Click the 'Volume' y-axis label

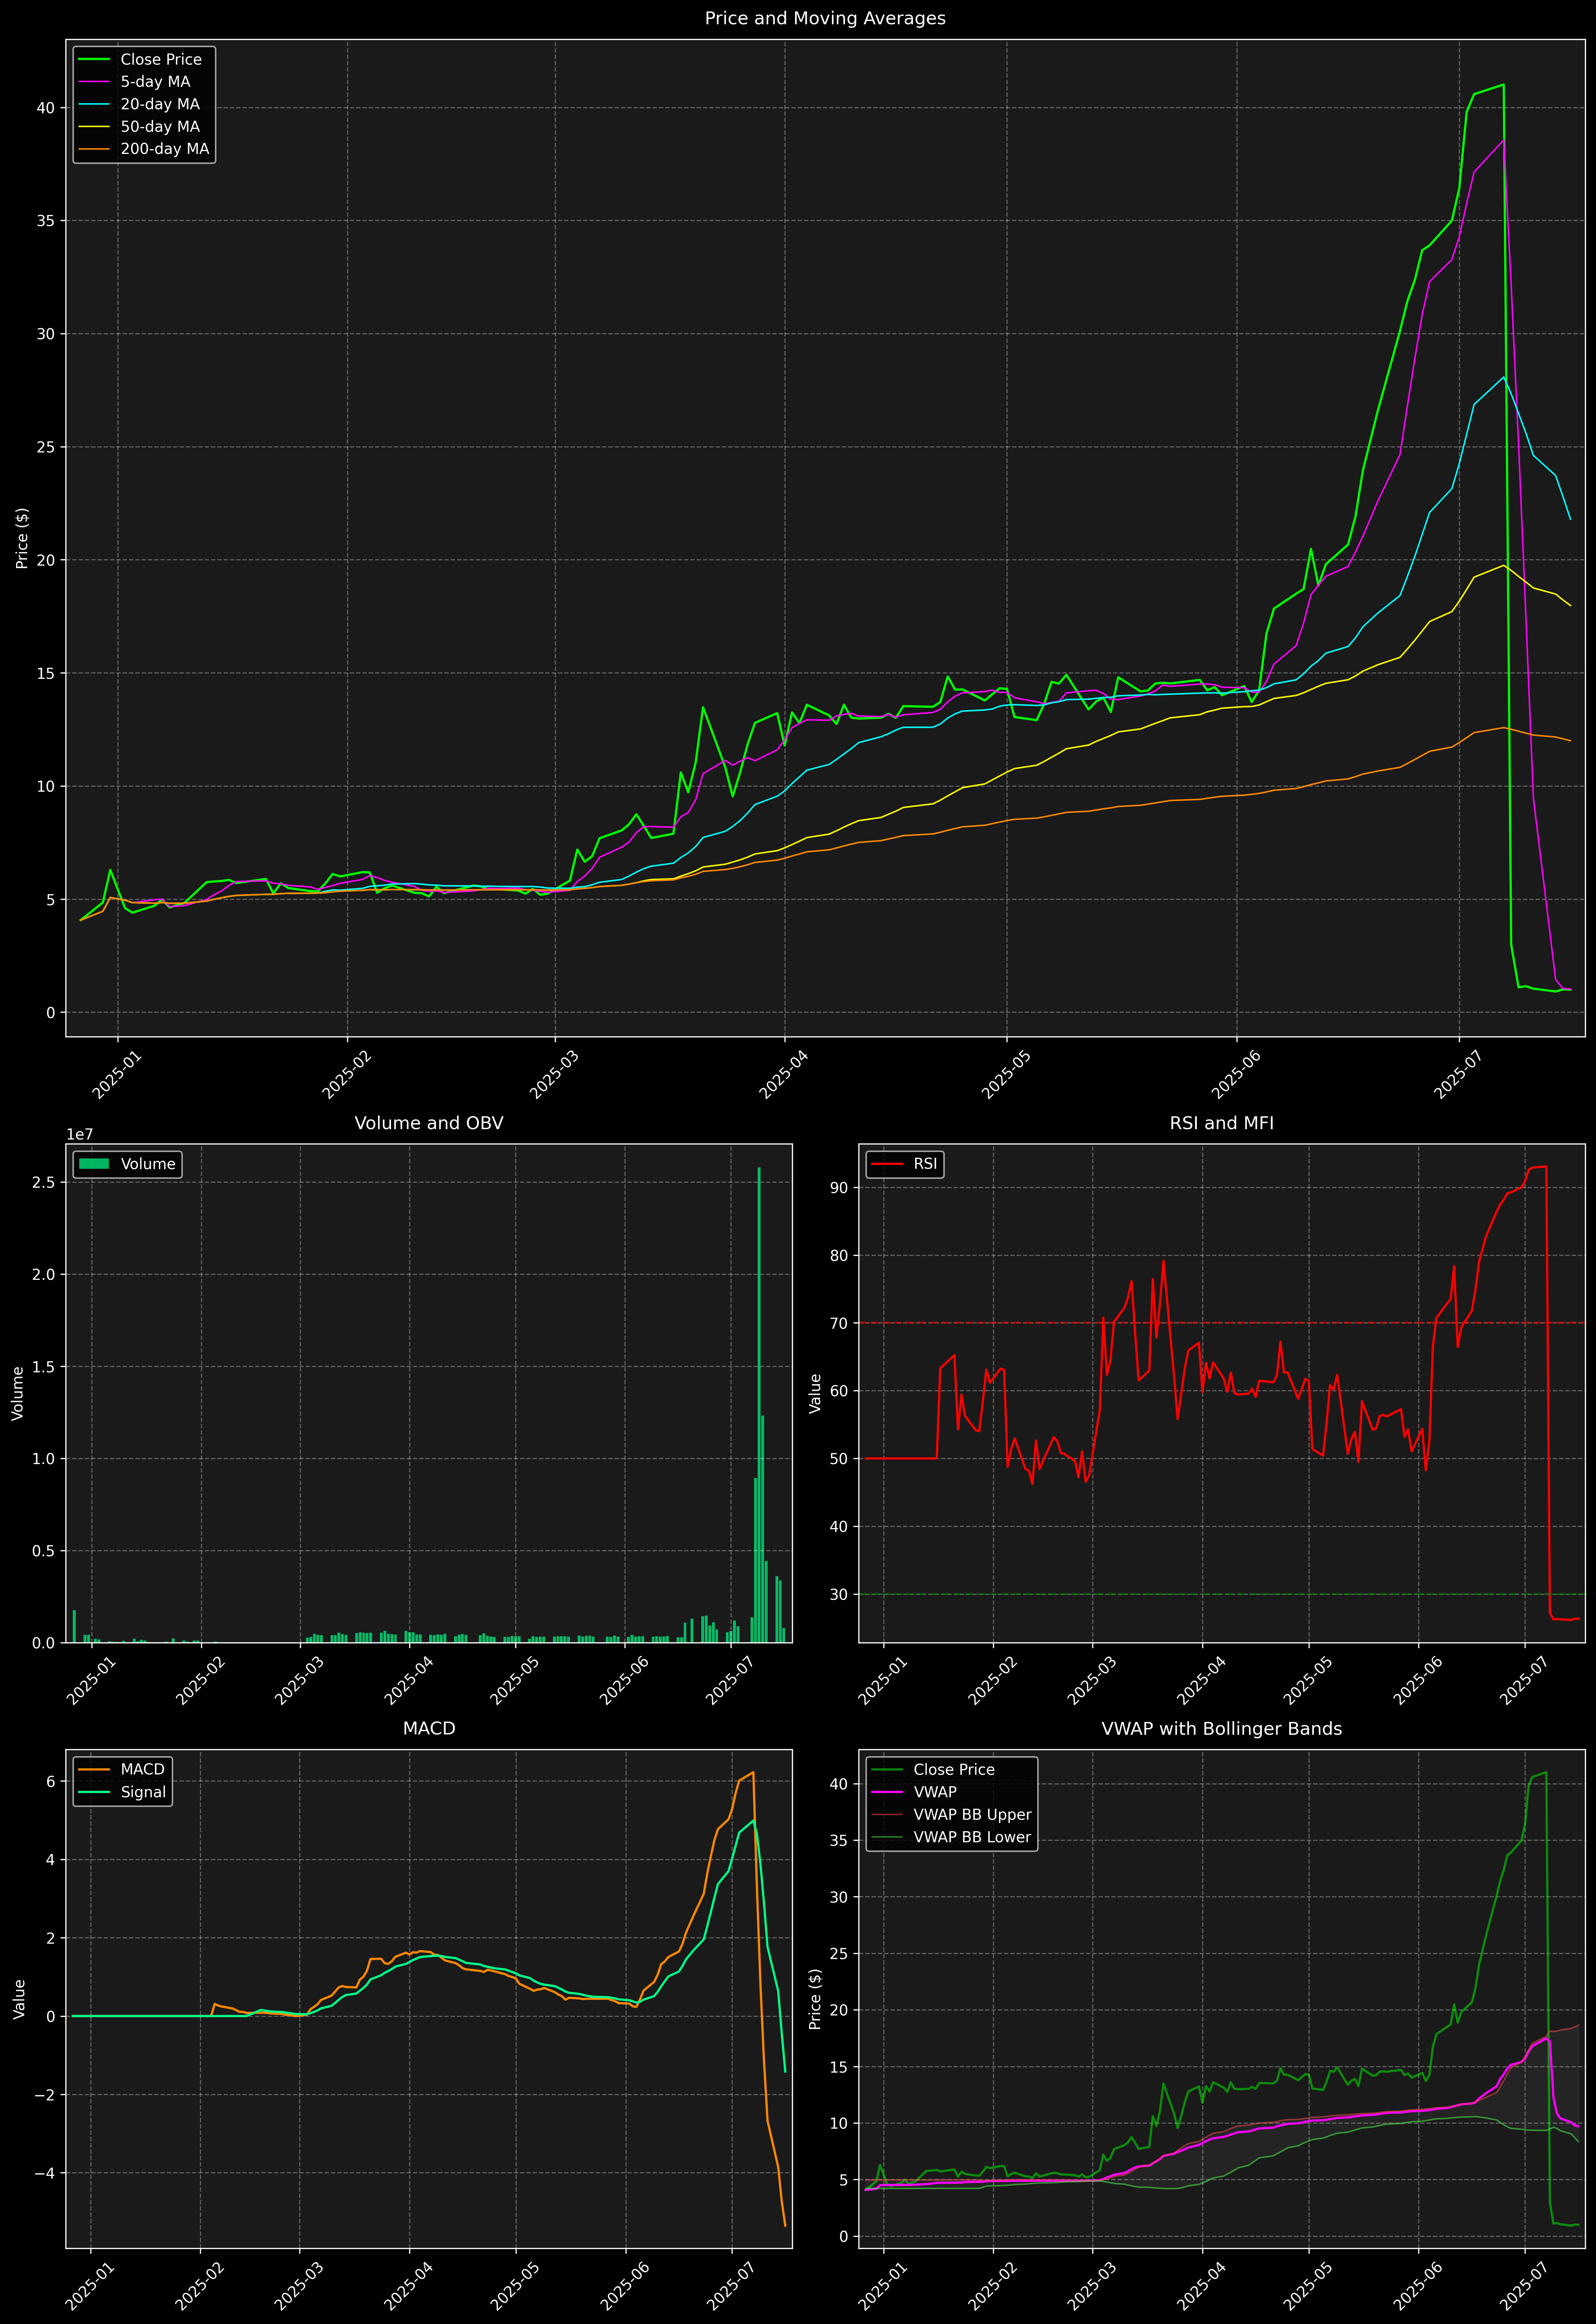[x=17, y=1393]
